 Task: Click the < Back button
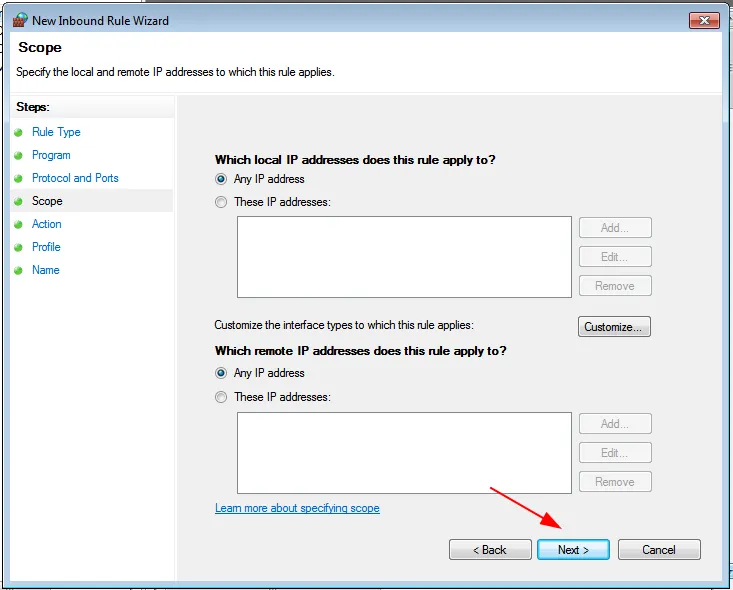pyautogui.click(x=490, y=549)
